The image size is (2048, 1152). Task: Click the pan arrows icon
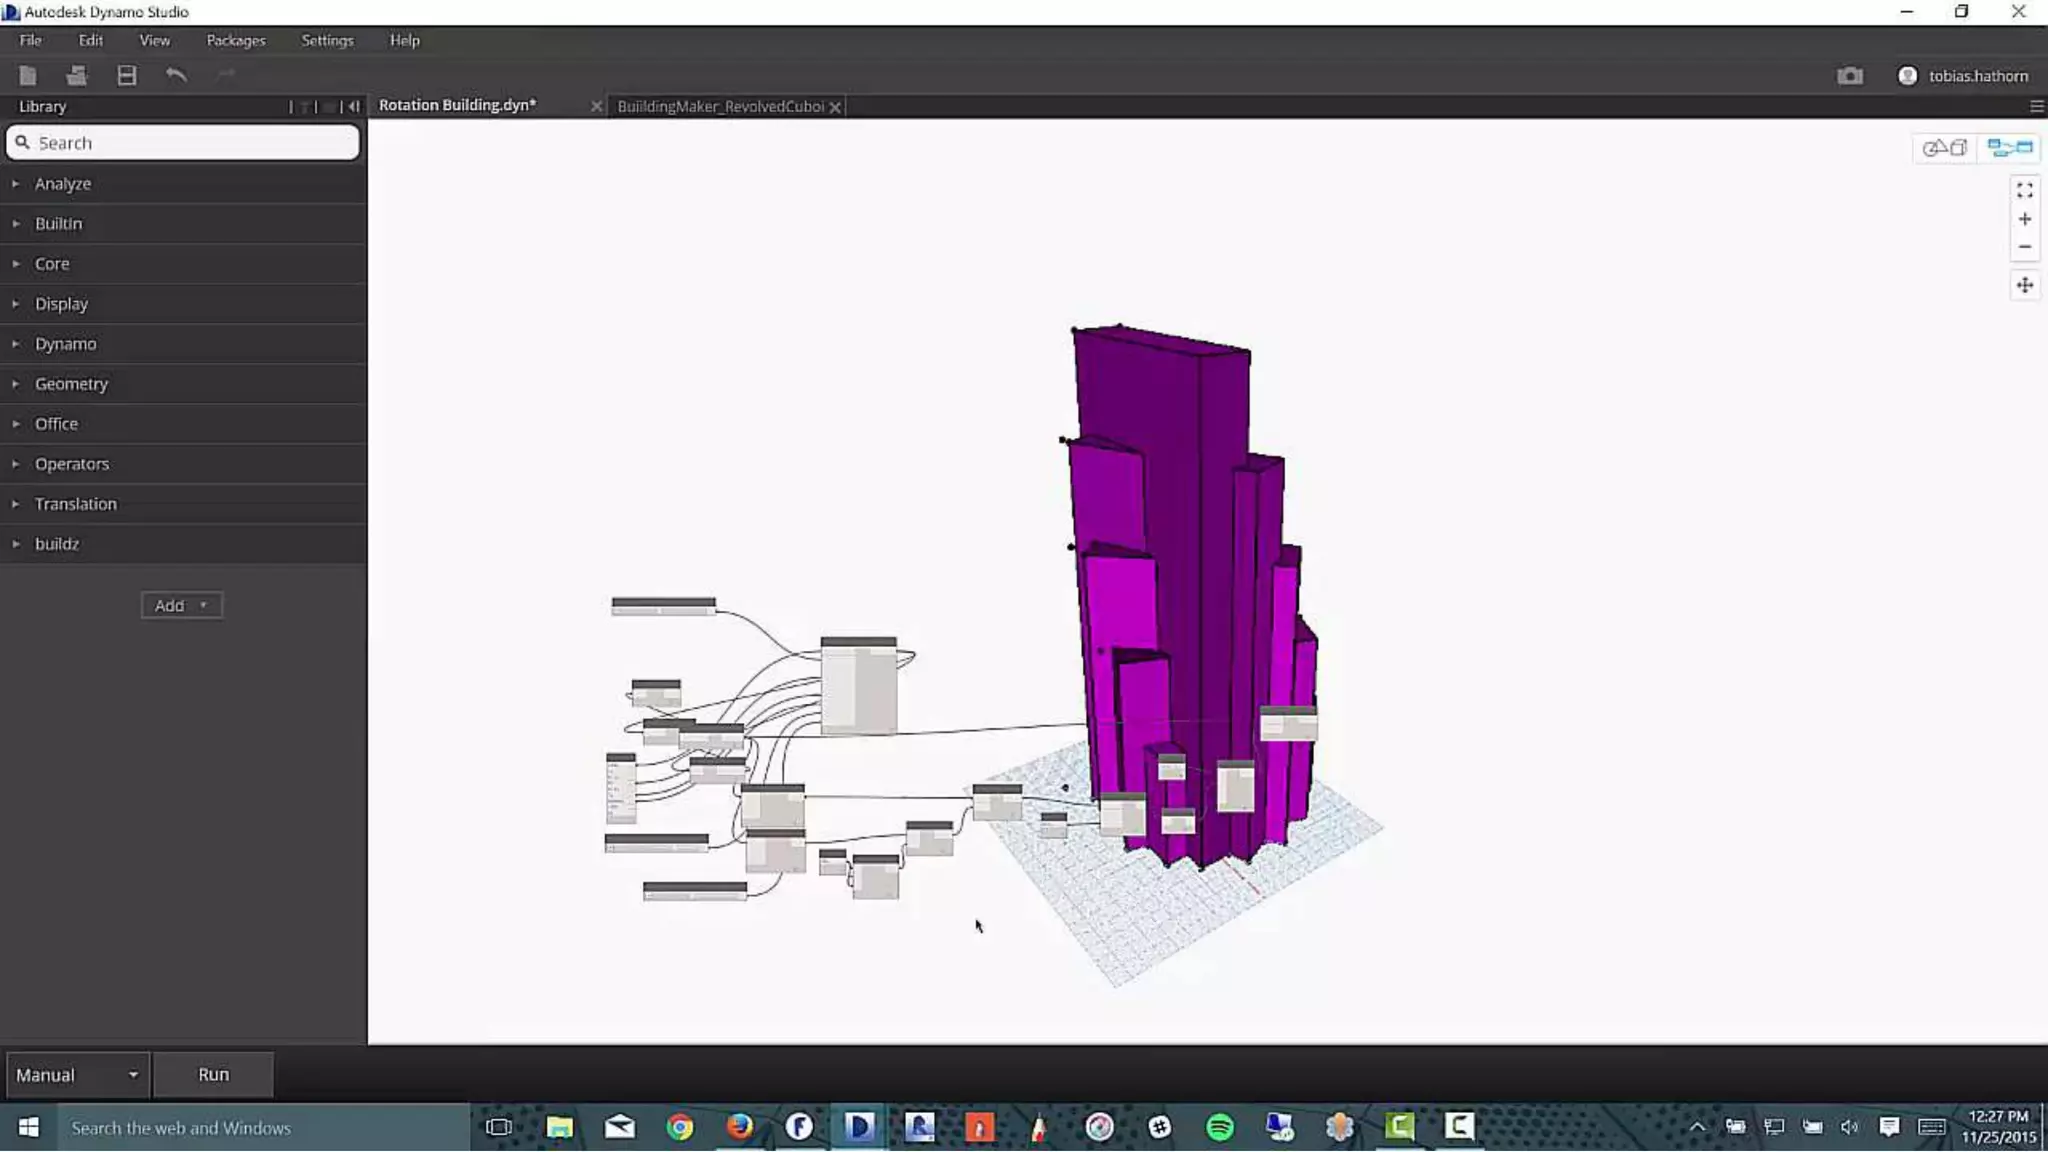pyautogui.click(x=2025, y=286)
